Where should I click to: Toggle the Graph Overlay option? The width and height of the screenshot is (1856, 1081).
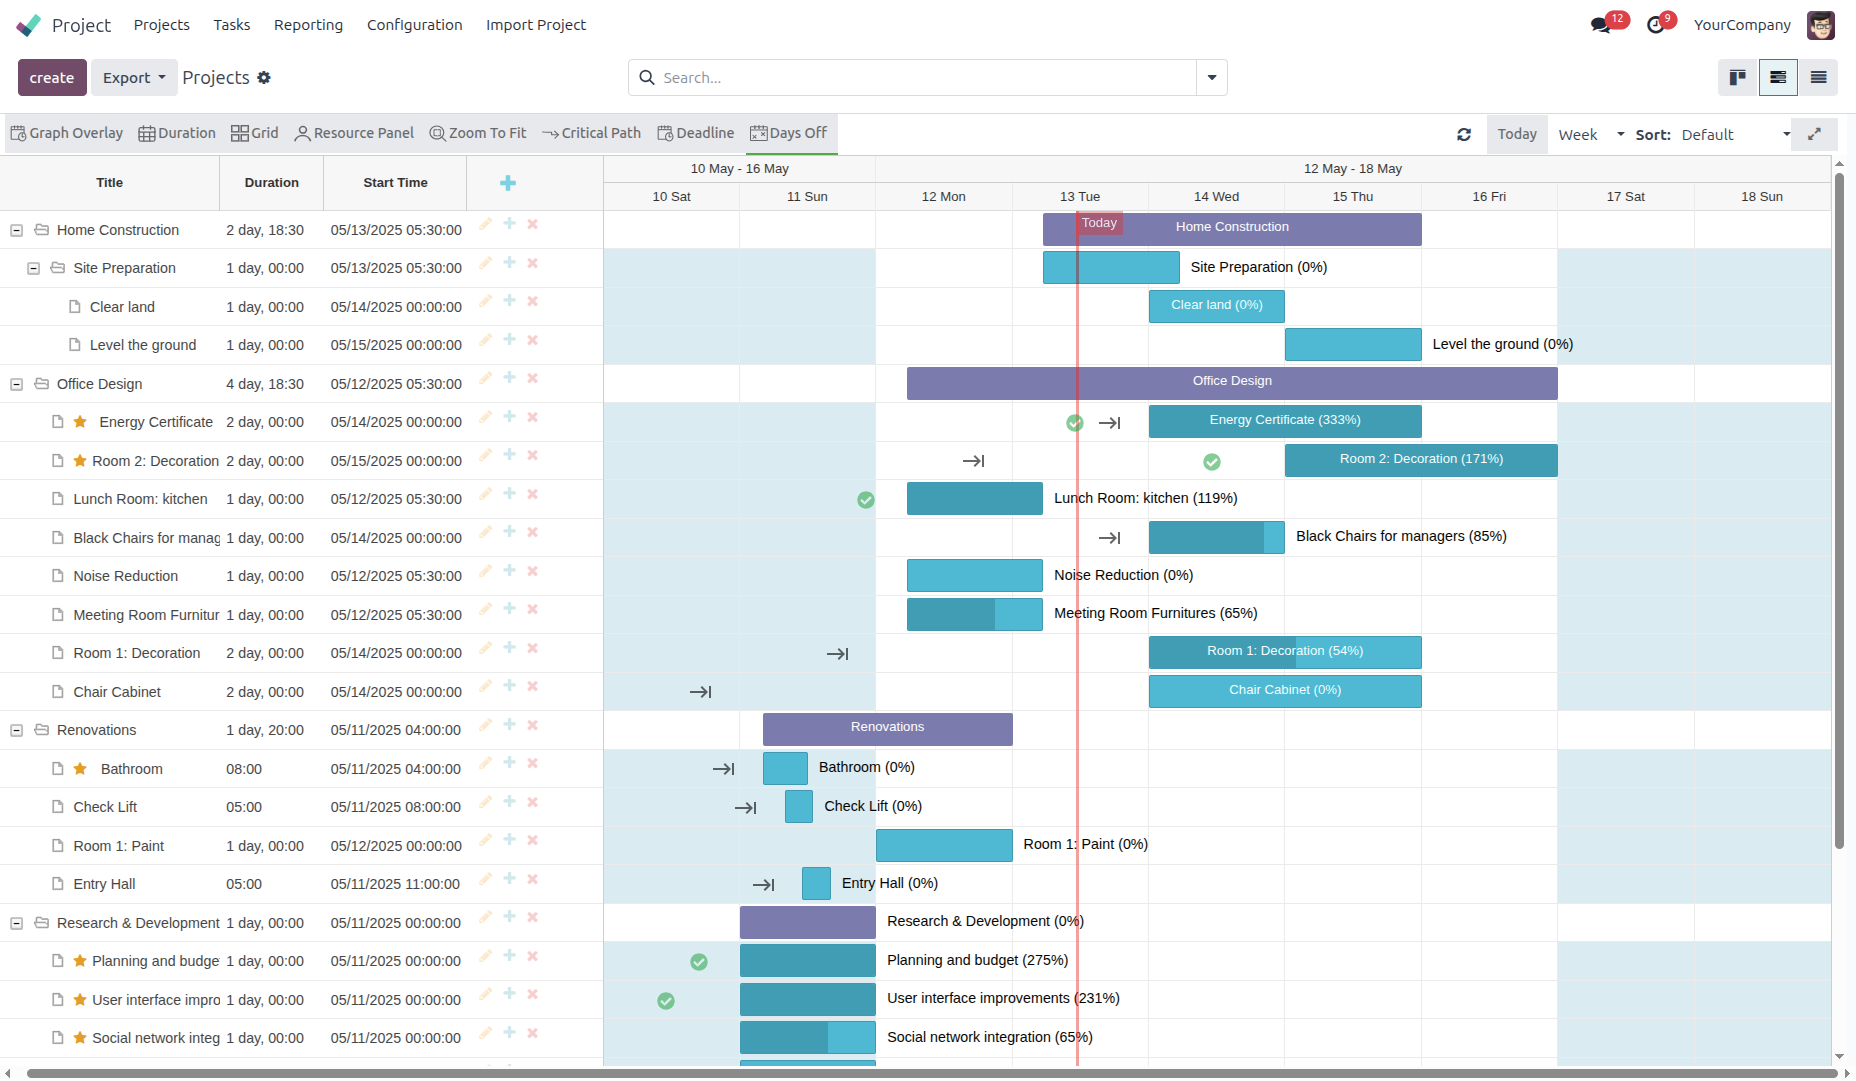click(66, 133)
